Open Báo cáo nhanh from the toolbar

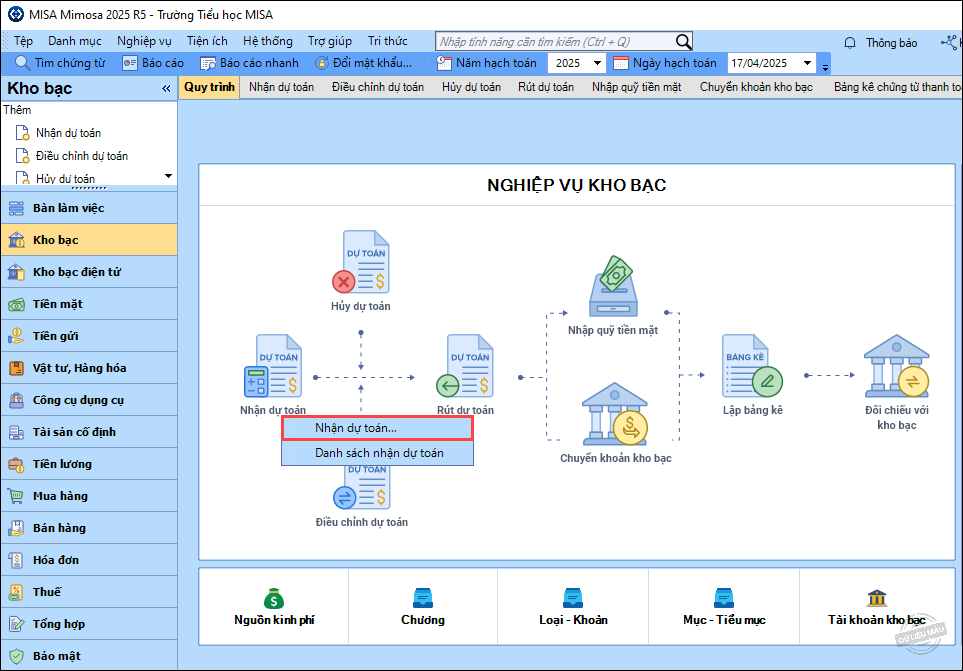point(249,63)
